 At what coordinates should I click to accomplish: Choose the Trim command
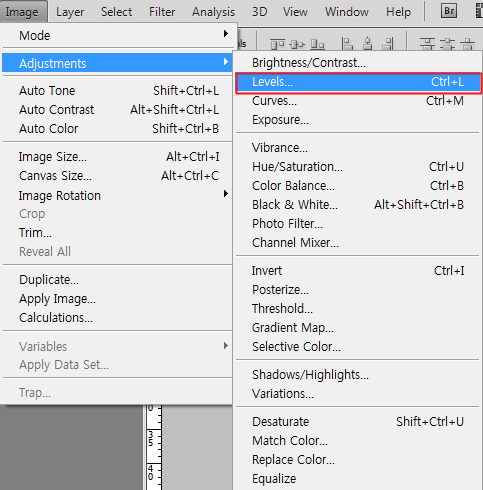[117, 233]
